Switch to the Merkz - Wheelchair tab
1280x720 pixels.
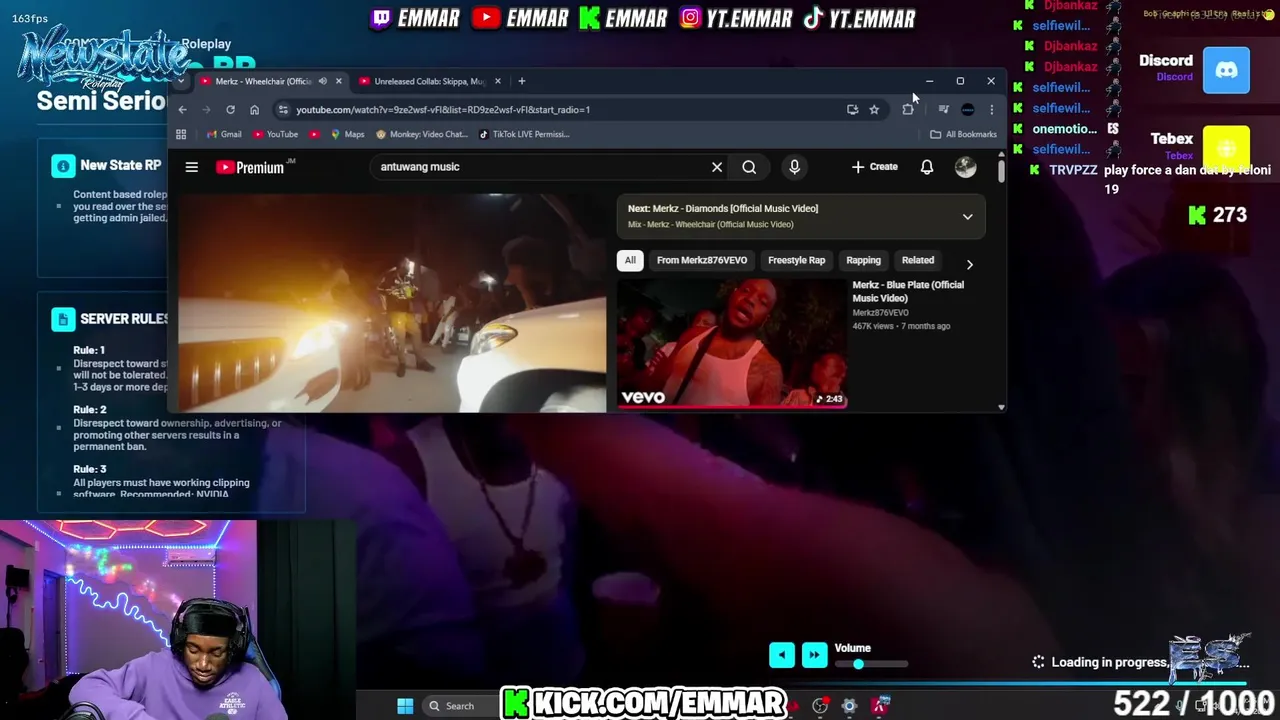(270, 81)
